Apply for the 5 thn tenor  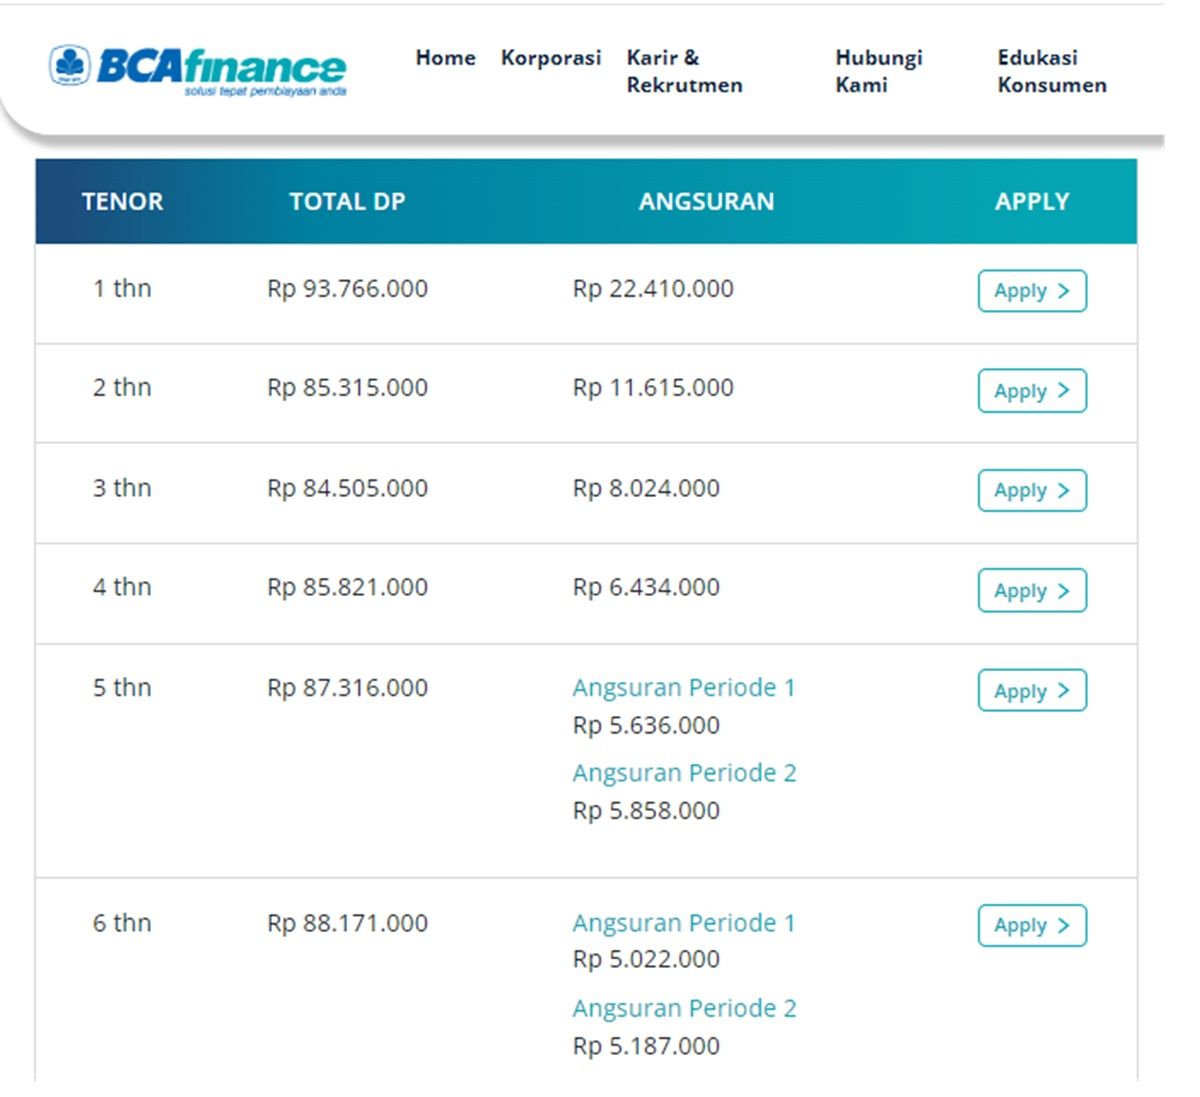[x=1032, y=690]
